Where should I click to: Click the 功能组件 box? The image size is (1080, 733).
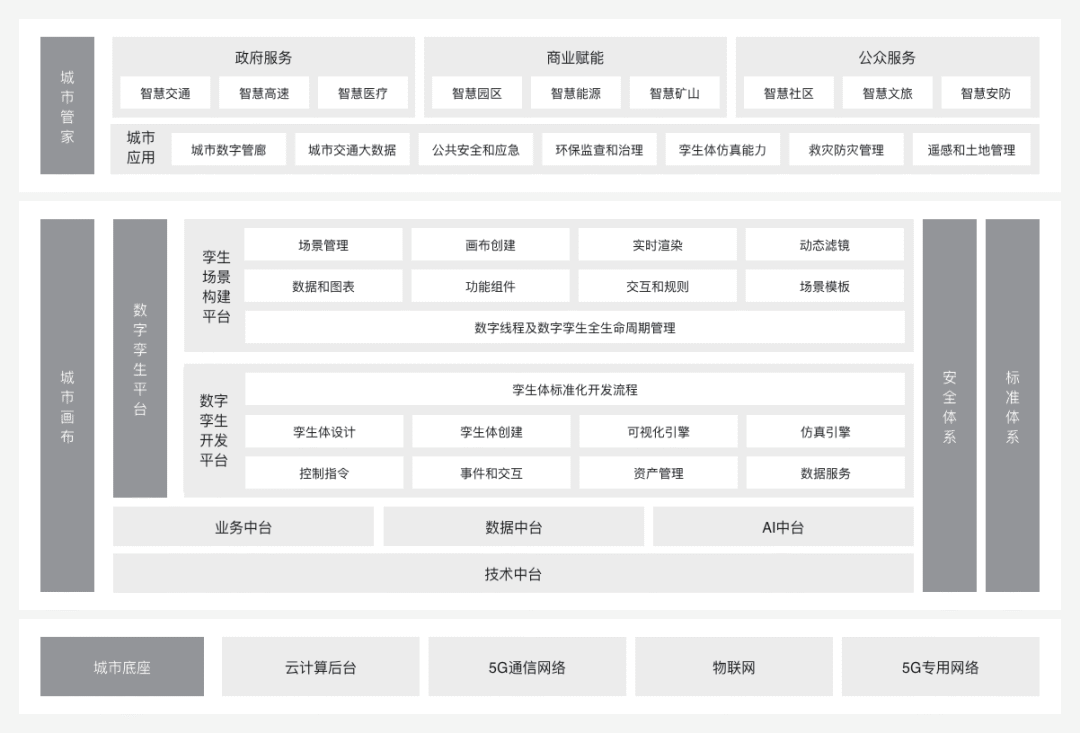click(x=490, y=286)
